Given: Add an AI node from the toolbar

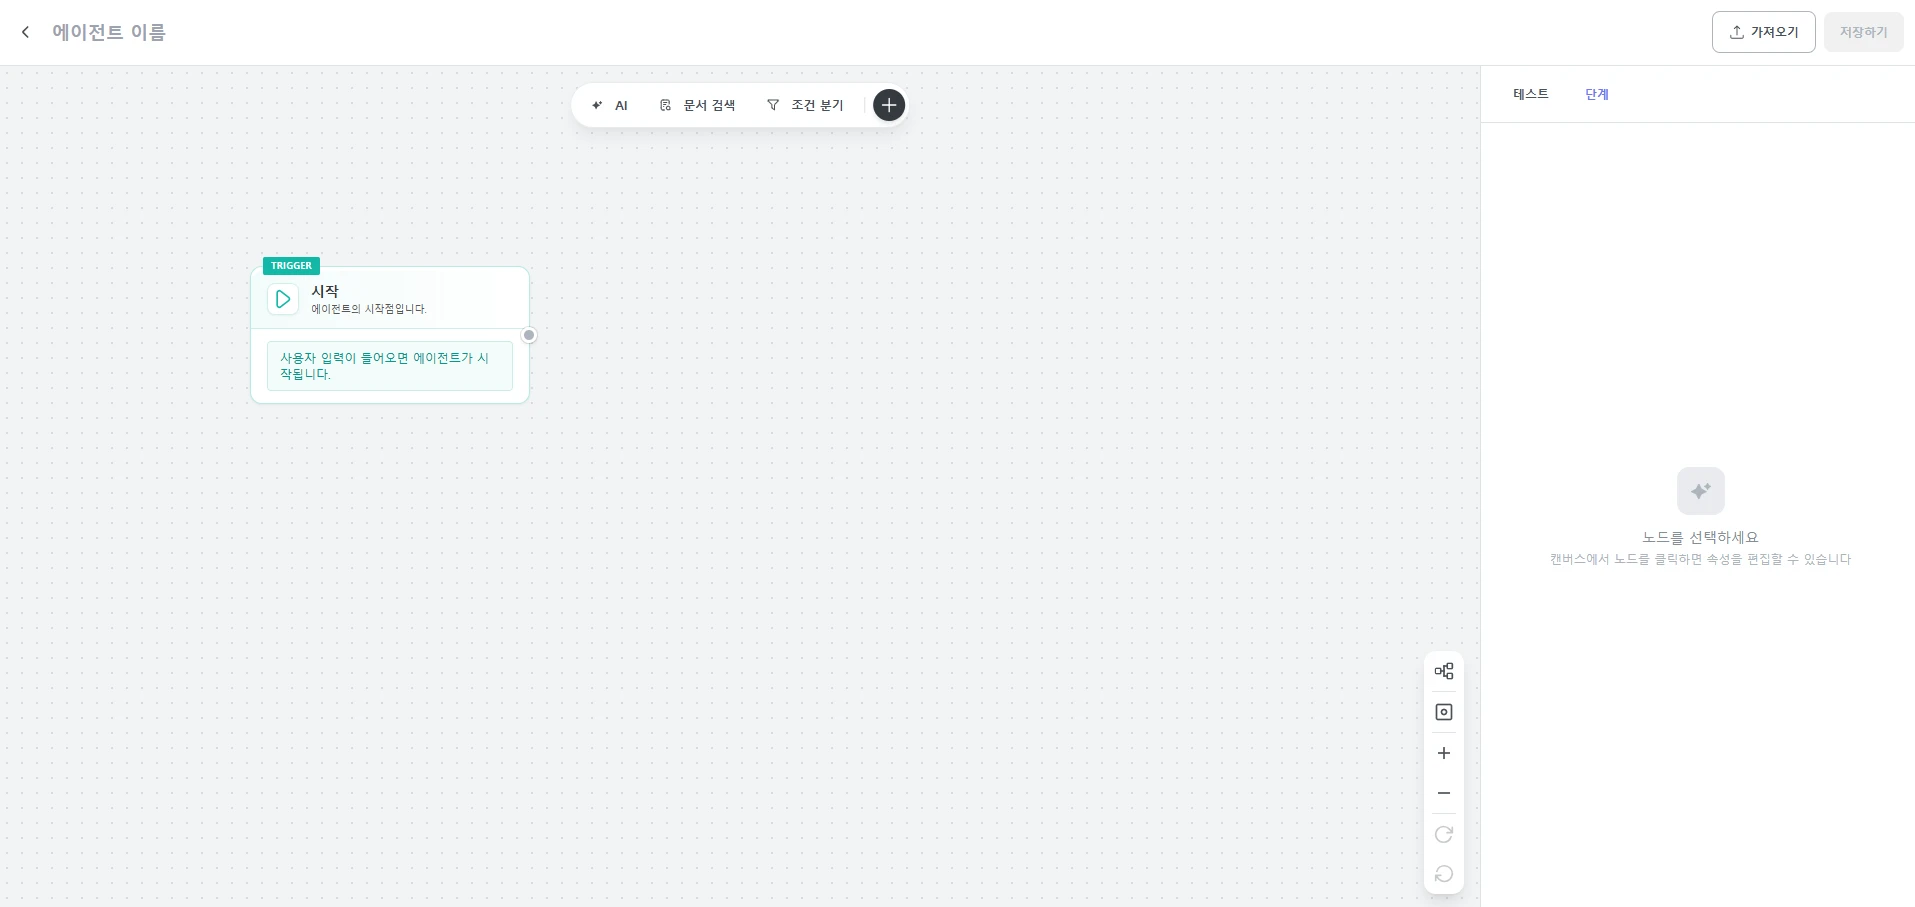Looking at the screenshot, I should click(609, 105).
